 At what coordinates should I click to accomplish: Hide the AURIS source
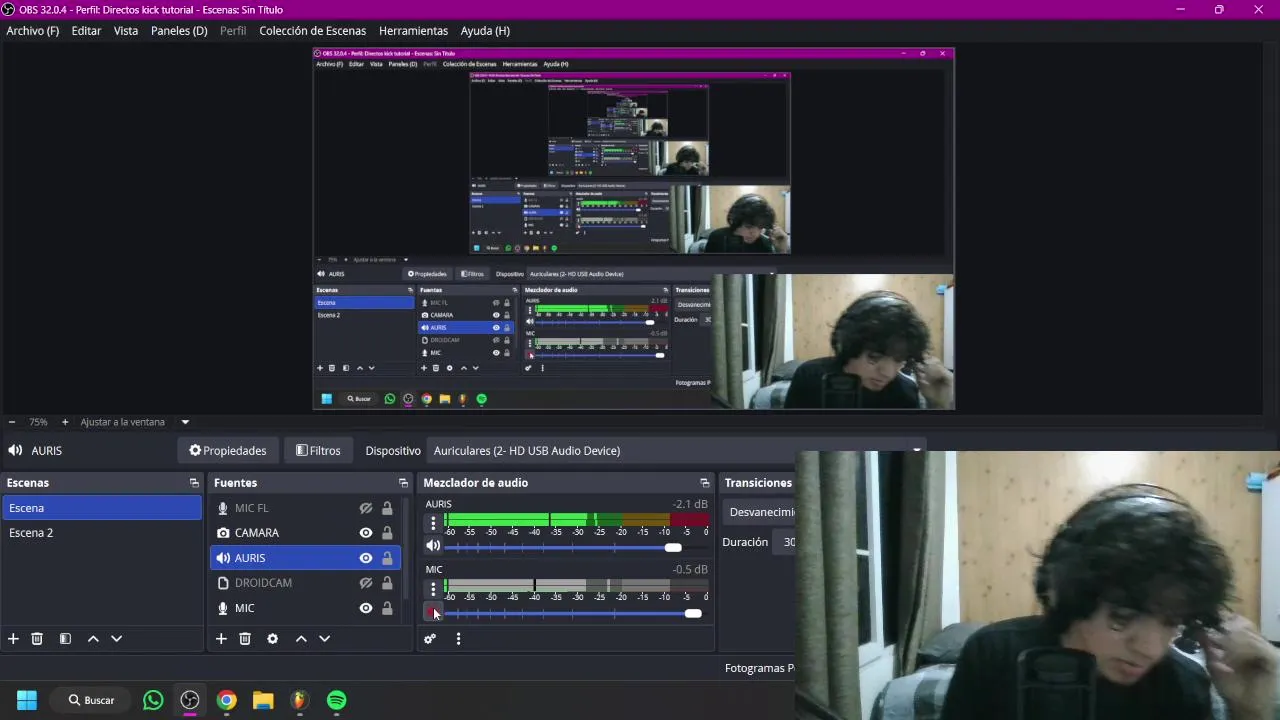click(366, 558)
